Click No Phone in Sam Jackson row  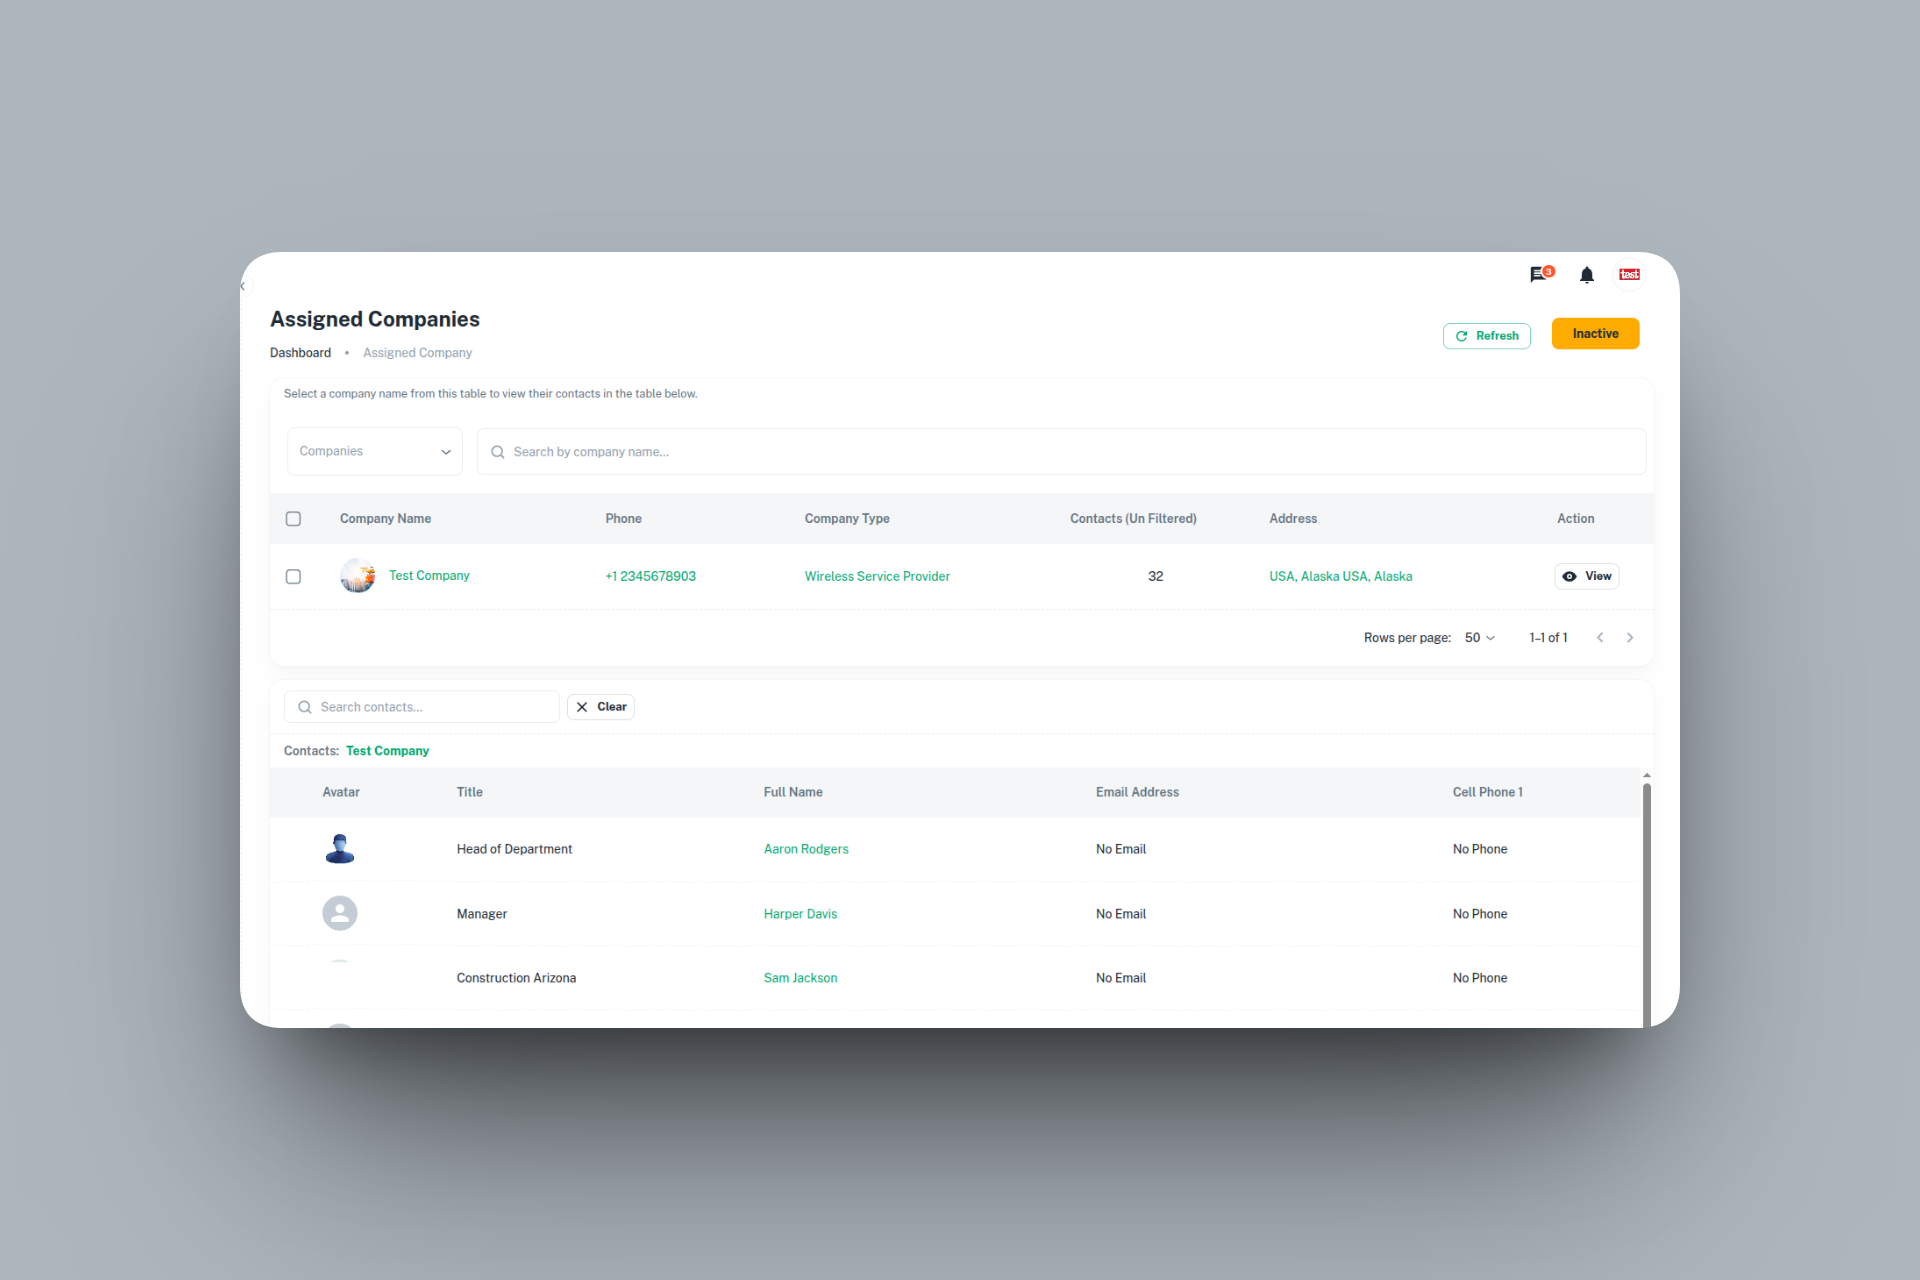coord(1480,978)
